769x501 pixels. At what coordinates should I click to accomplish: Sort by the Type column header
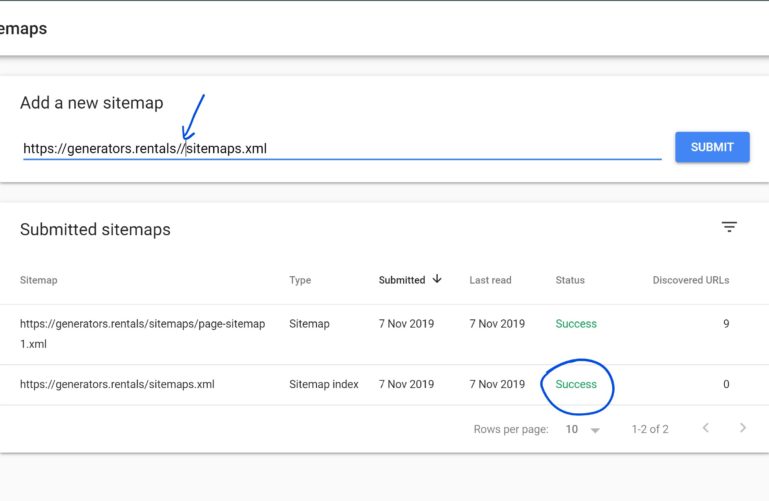coord(300,280)
